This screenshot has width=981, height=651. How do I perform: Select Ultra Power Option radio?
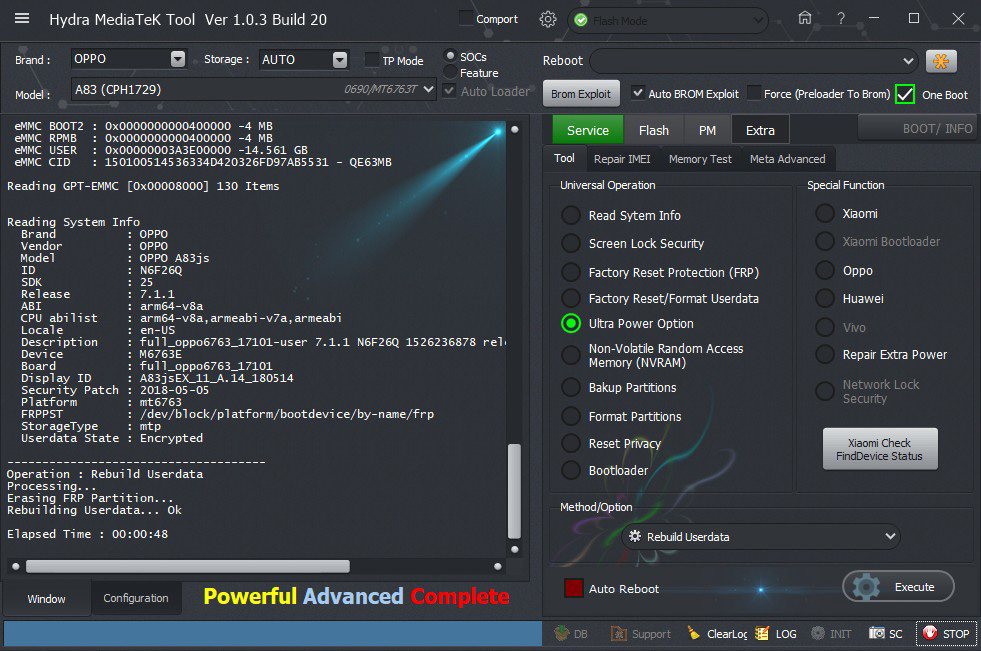coord(571,323)
